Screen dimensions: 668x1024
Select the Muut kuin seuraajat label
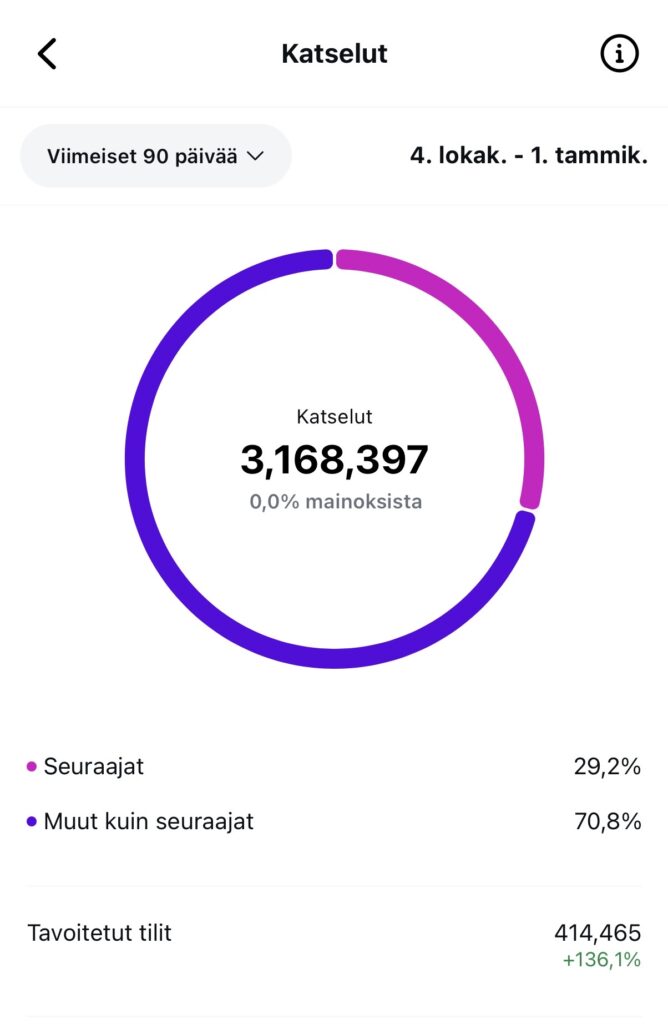coord(148,822)
